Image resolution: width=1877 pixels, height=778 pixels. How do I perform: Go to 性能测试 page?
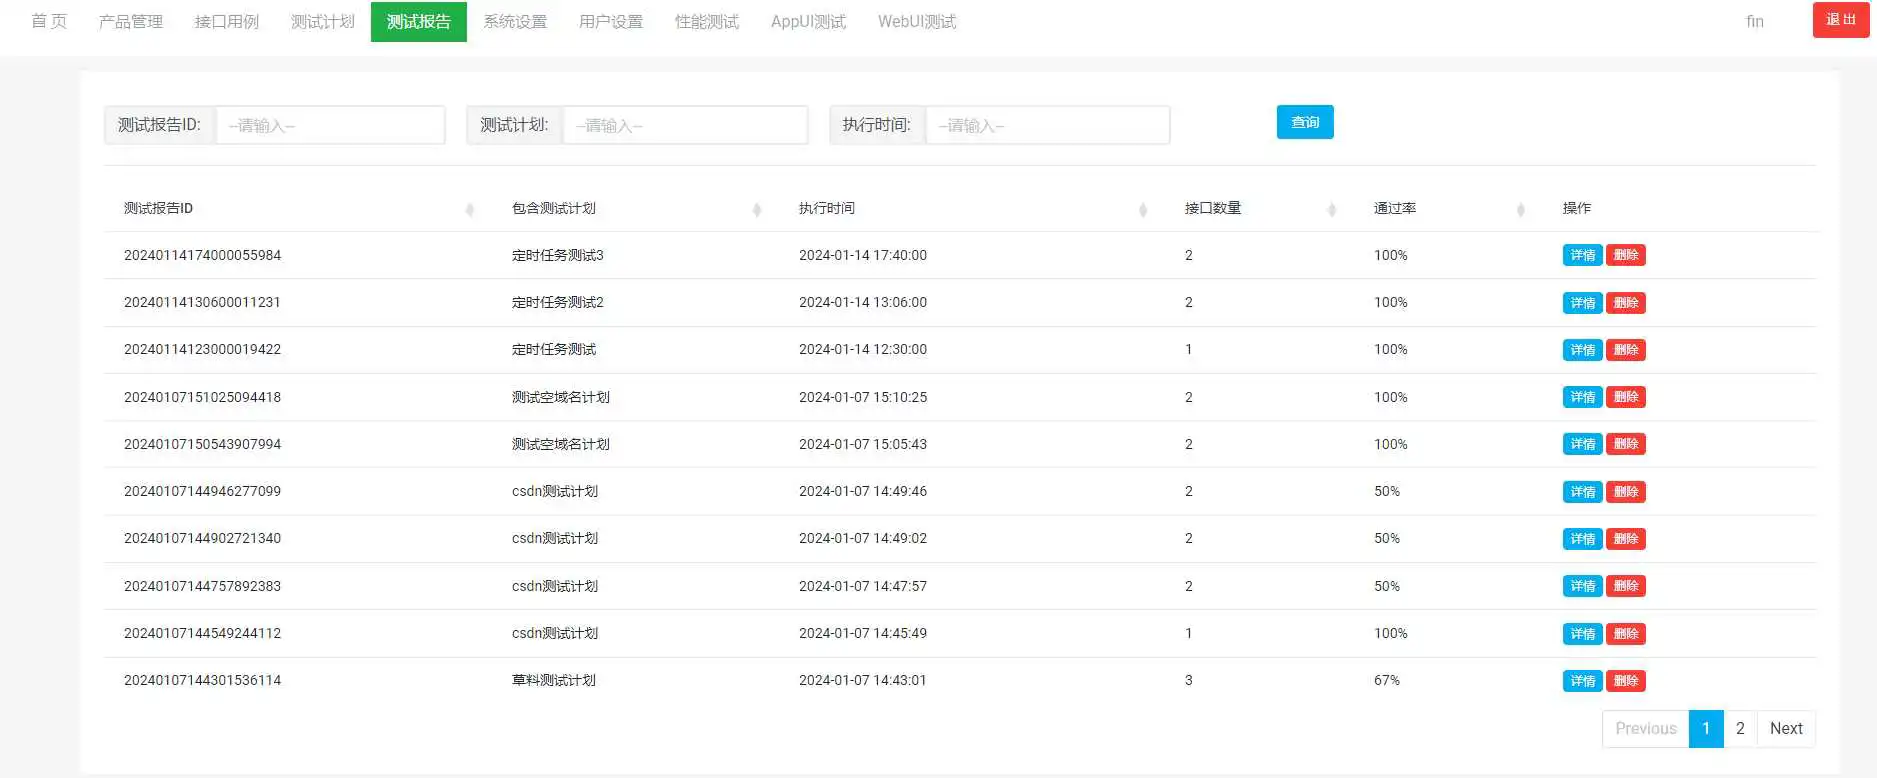pos(707,22)
